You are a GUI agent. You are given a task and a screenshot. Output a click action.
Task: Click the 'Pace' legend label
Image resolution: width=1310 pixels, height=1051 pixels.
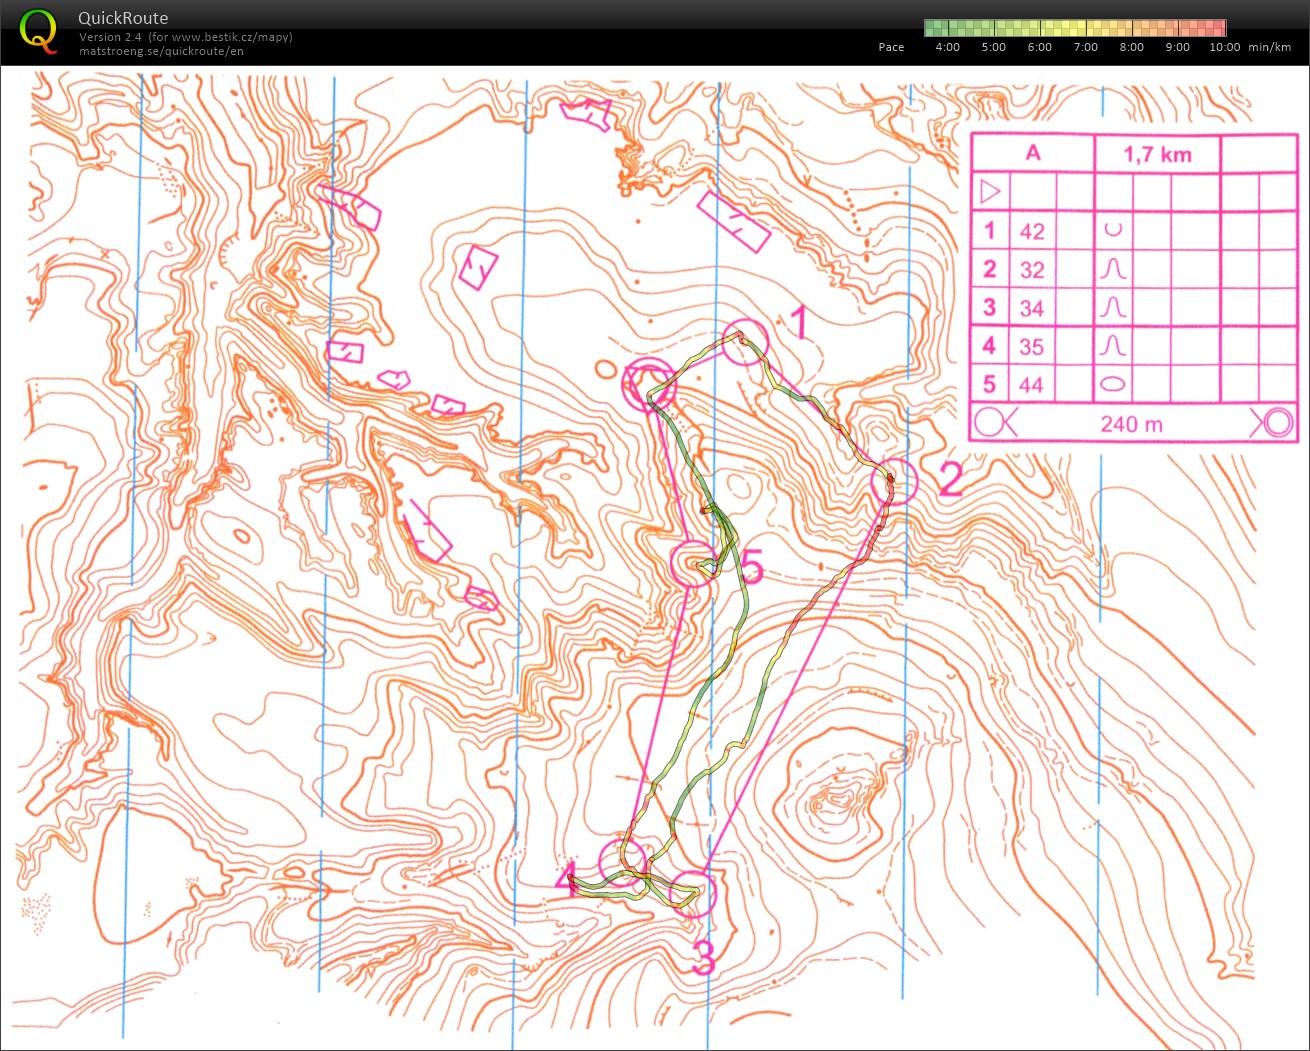tap(891, 47)
